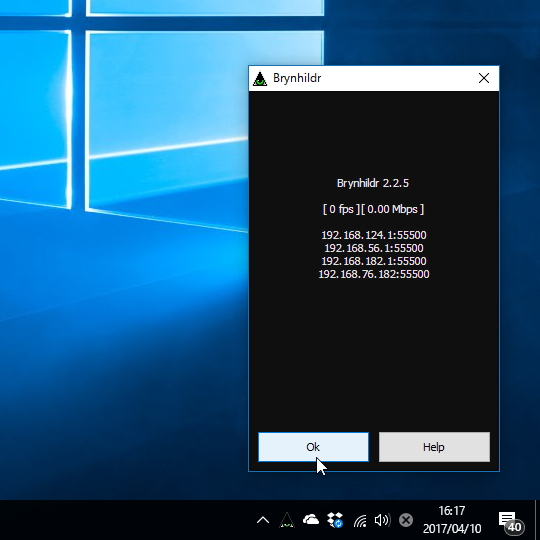The image size is (540, 540).
Task: Select address 192.168.76.182:55500
Action: [374, 274]
